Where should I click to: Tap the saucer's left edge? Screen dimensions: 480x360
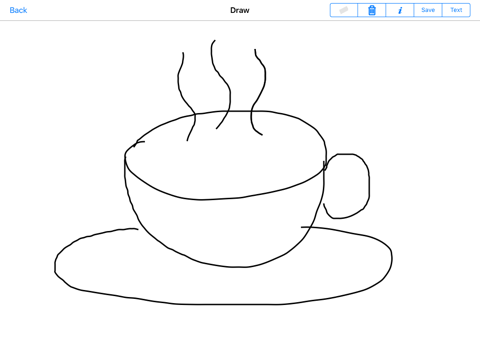55,265
